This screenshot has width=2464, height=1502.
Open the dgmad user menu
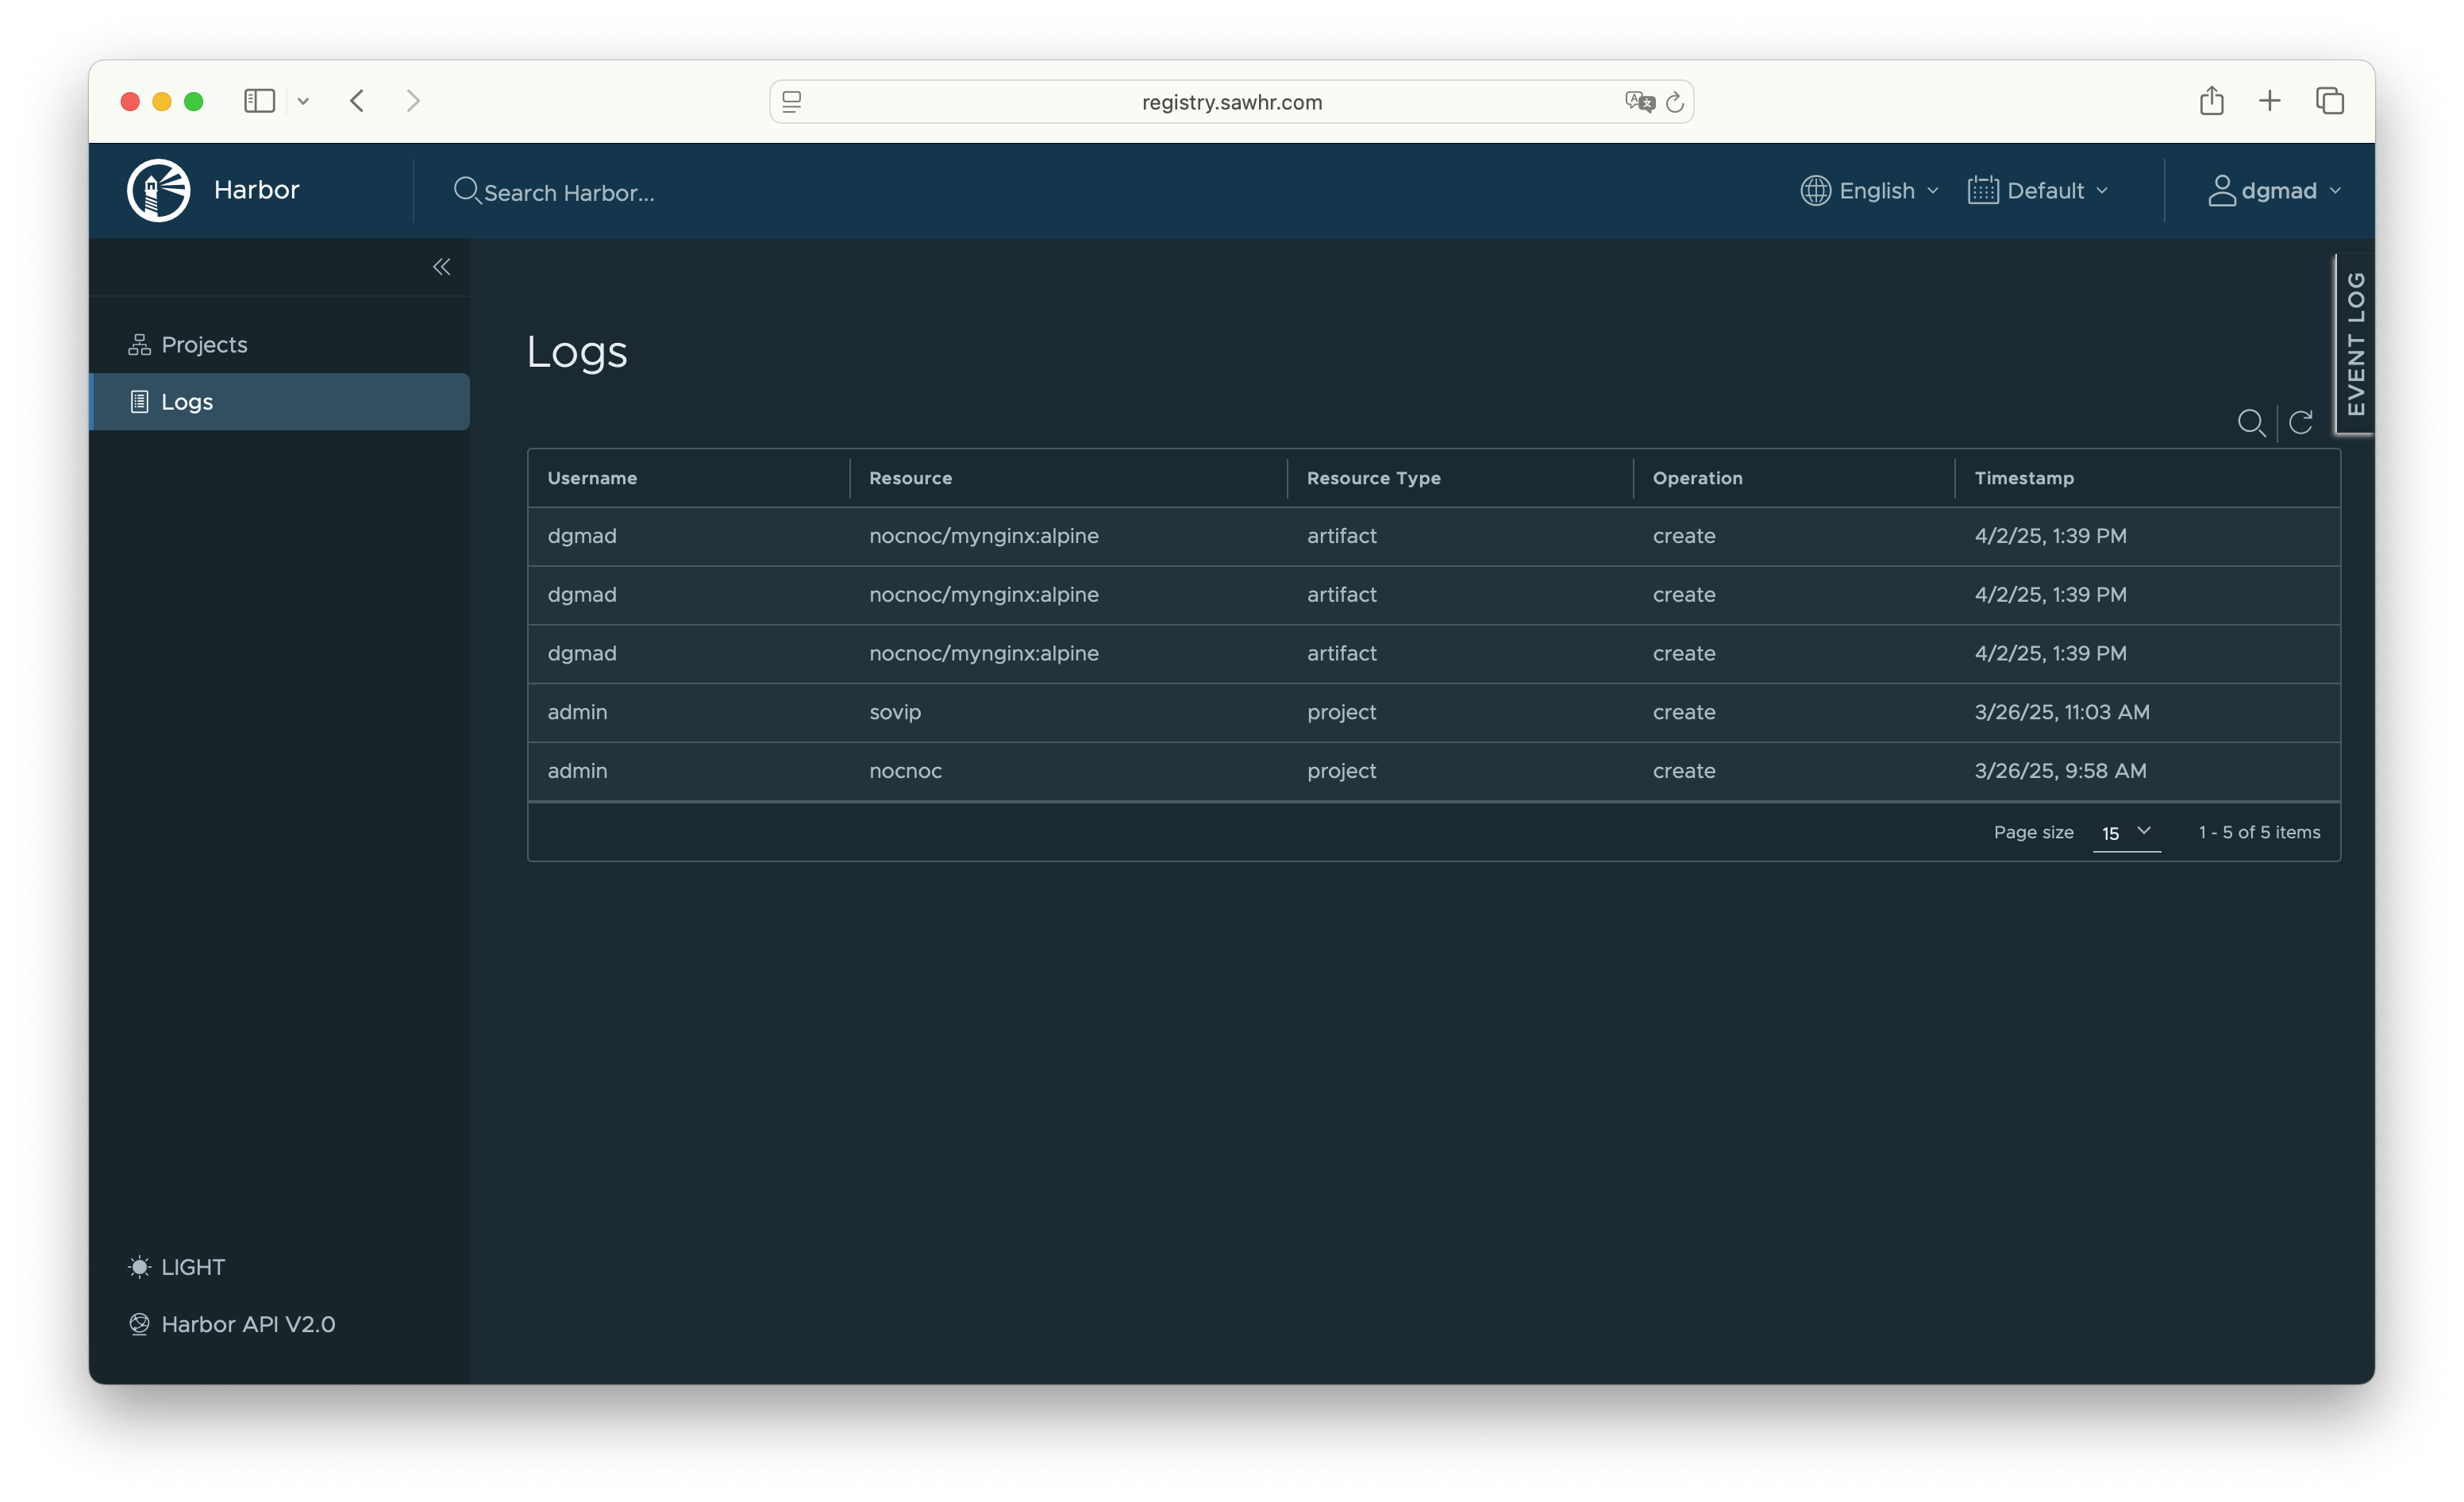point(2275,190)
